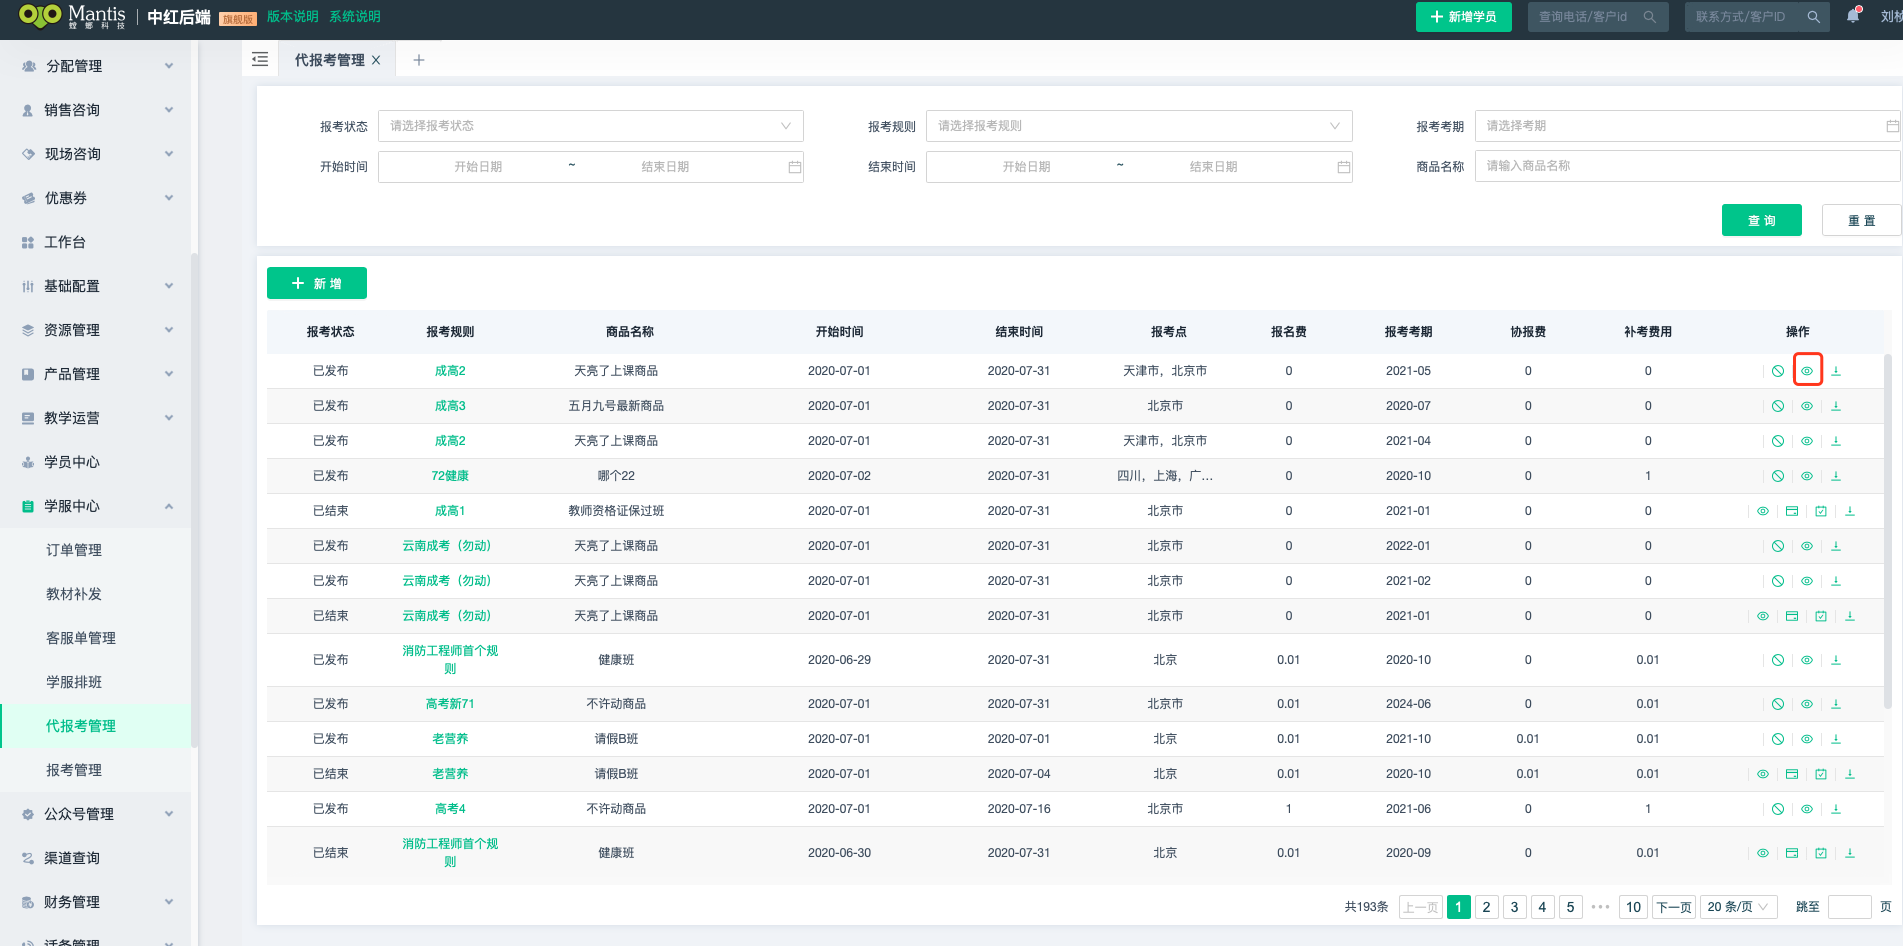Viewport: 1903px width, 946px height.
Task: Download the 成高3 row record
Action: [1836, 406]
